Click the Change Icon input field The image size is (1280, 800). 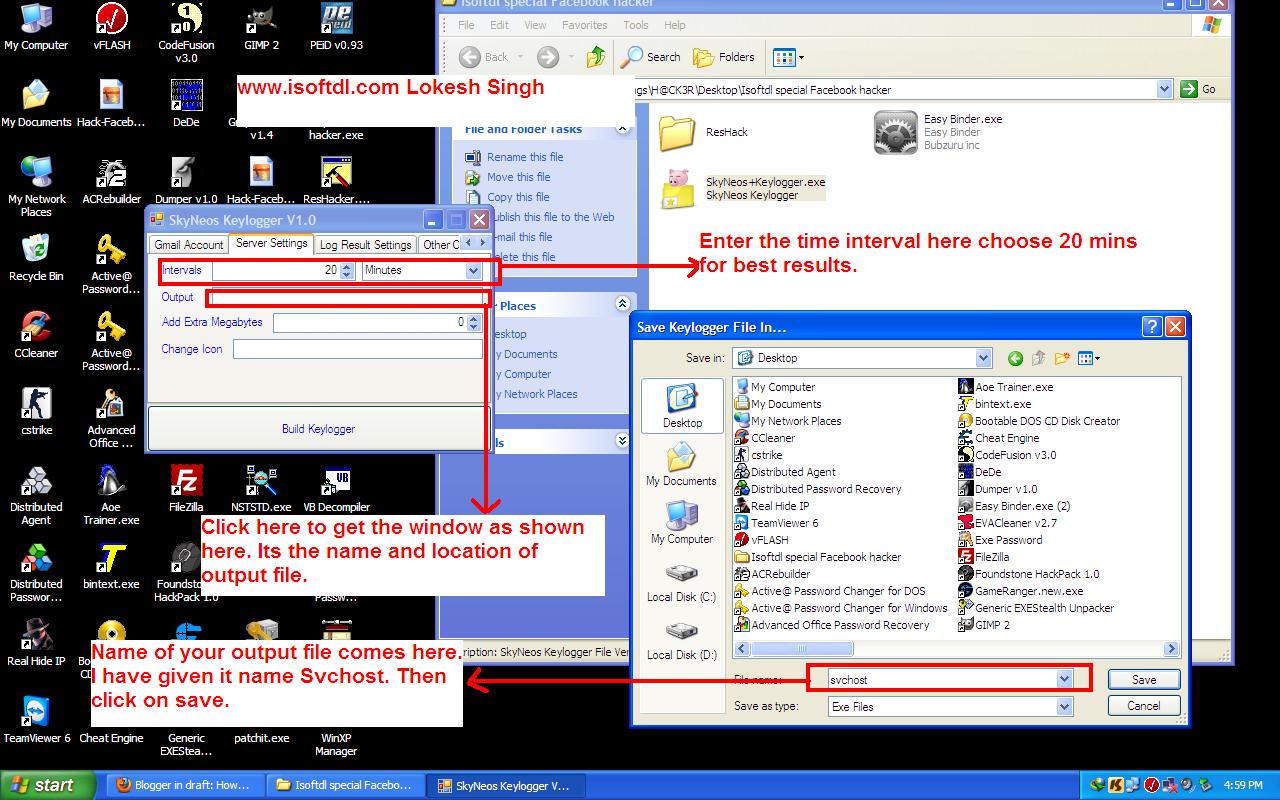click(x=357, y=349)
